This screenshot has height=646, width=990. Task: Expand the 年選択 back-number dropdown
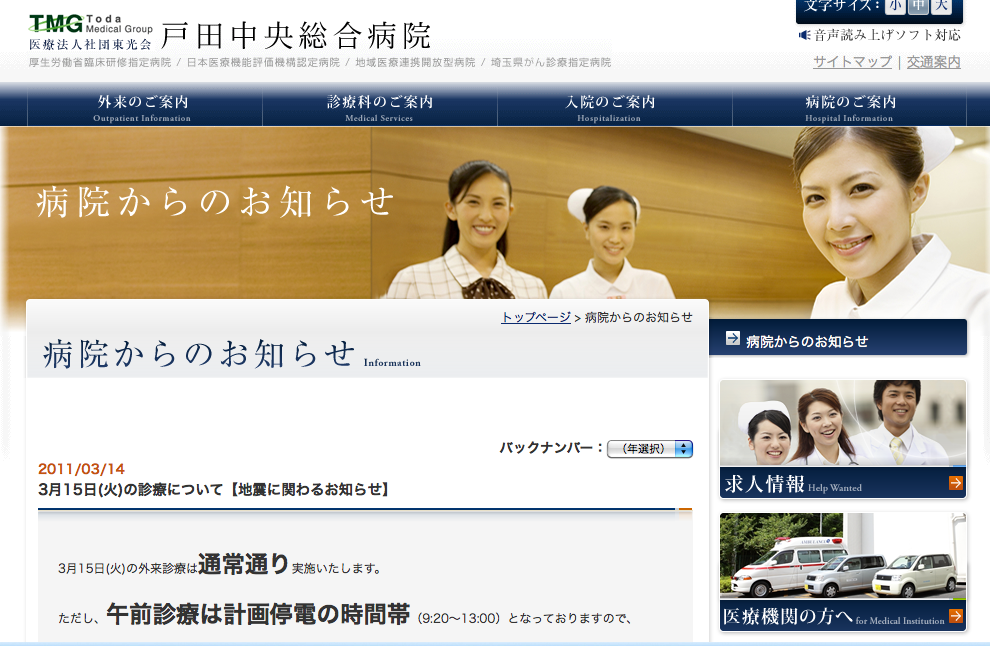pos(650,449)
